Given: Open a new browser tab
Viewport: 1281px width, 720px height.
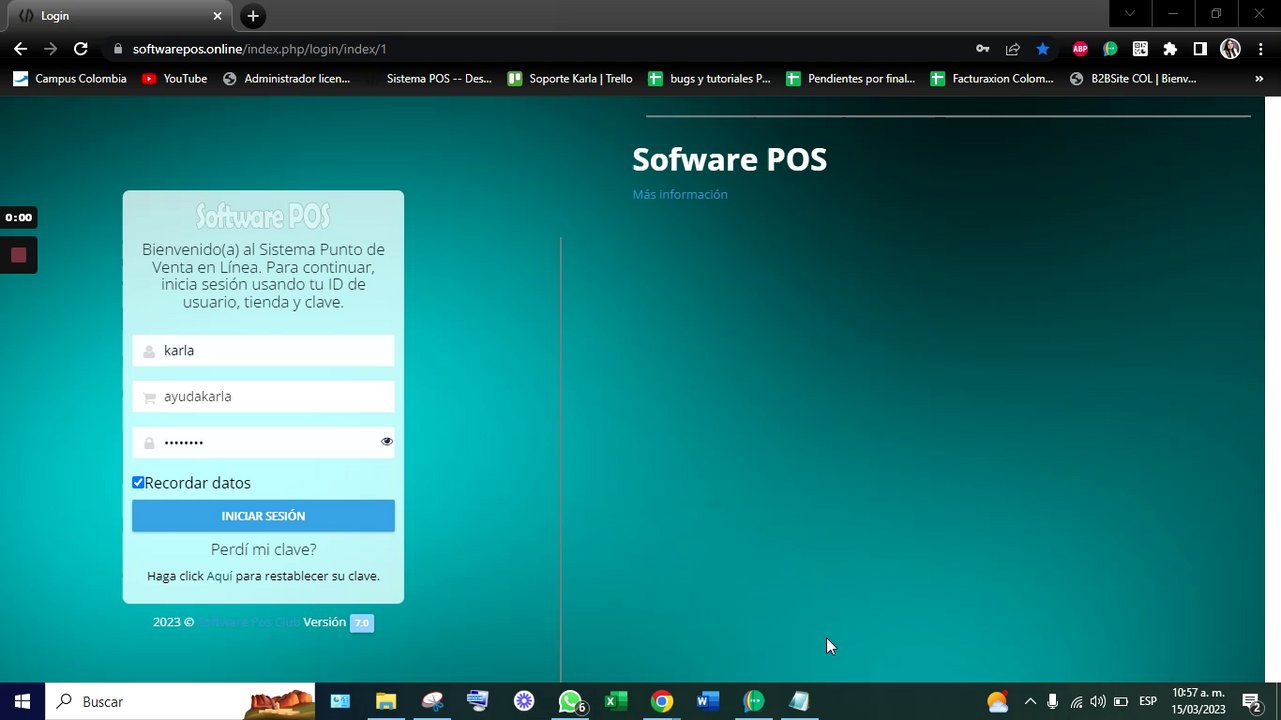Looking at the screenshot, I should point(253,16).
